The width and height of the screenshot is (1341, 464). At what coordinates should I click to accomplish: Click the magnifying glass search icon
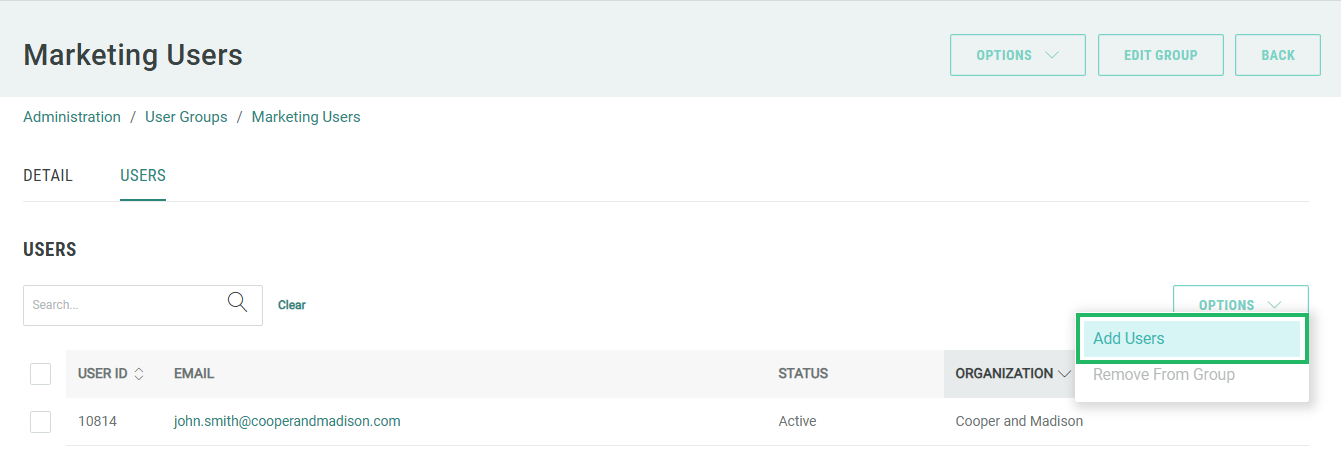pos(238,303)
